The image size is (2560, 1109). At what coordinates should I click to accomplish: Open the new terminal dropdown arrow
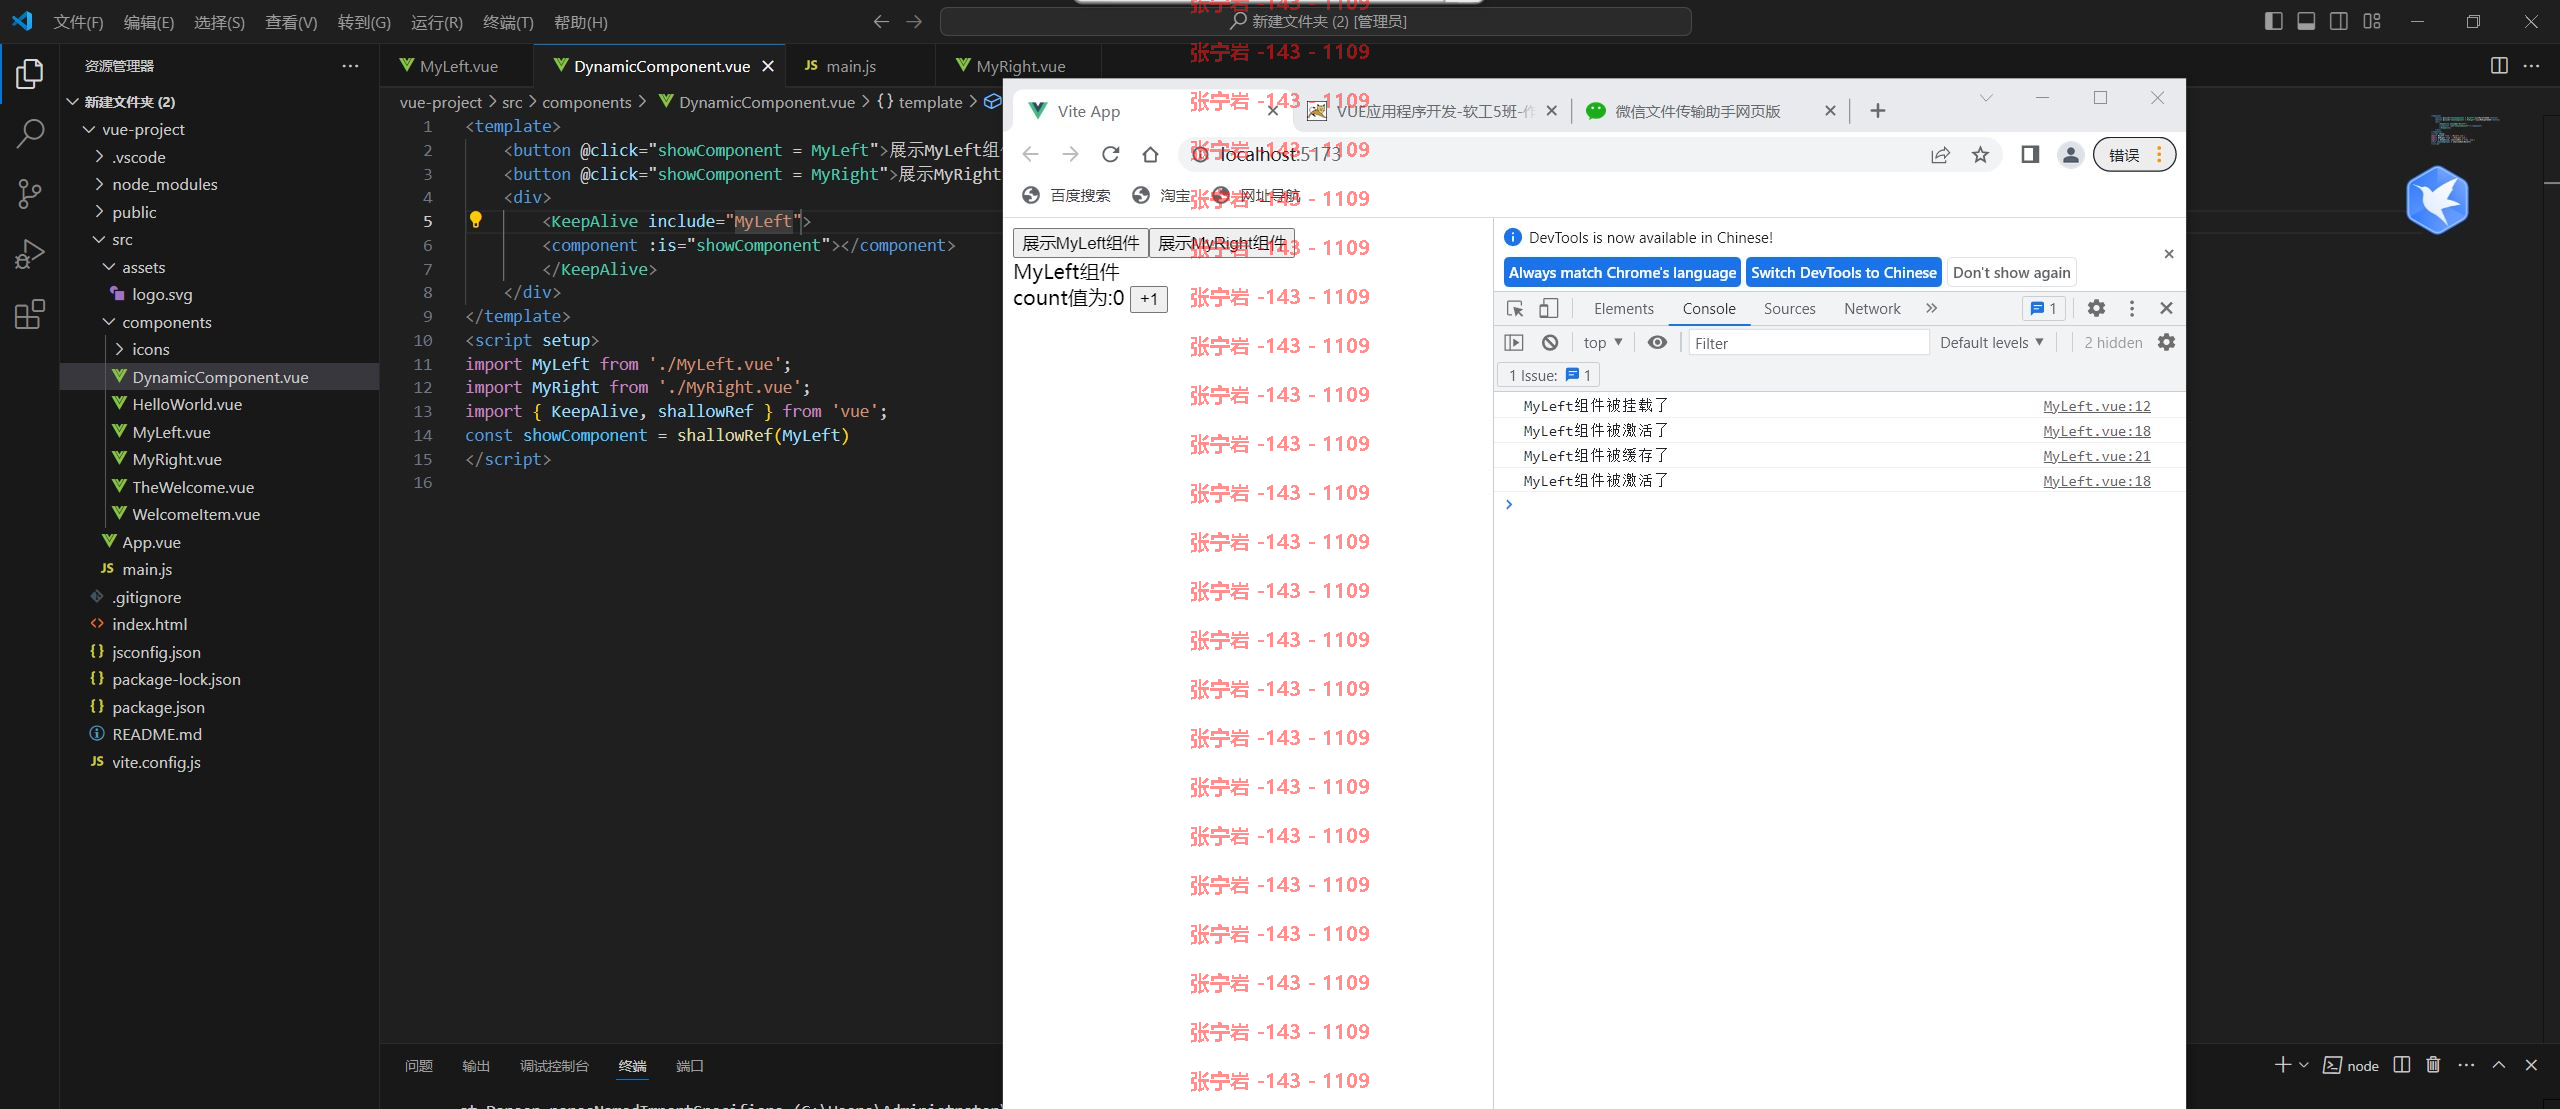2304,1065
